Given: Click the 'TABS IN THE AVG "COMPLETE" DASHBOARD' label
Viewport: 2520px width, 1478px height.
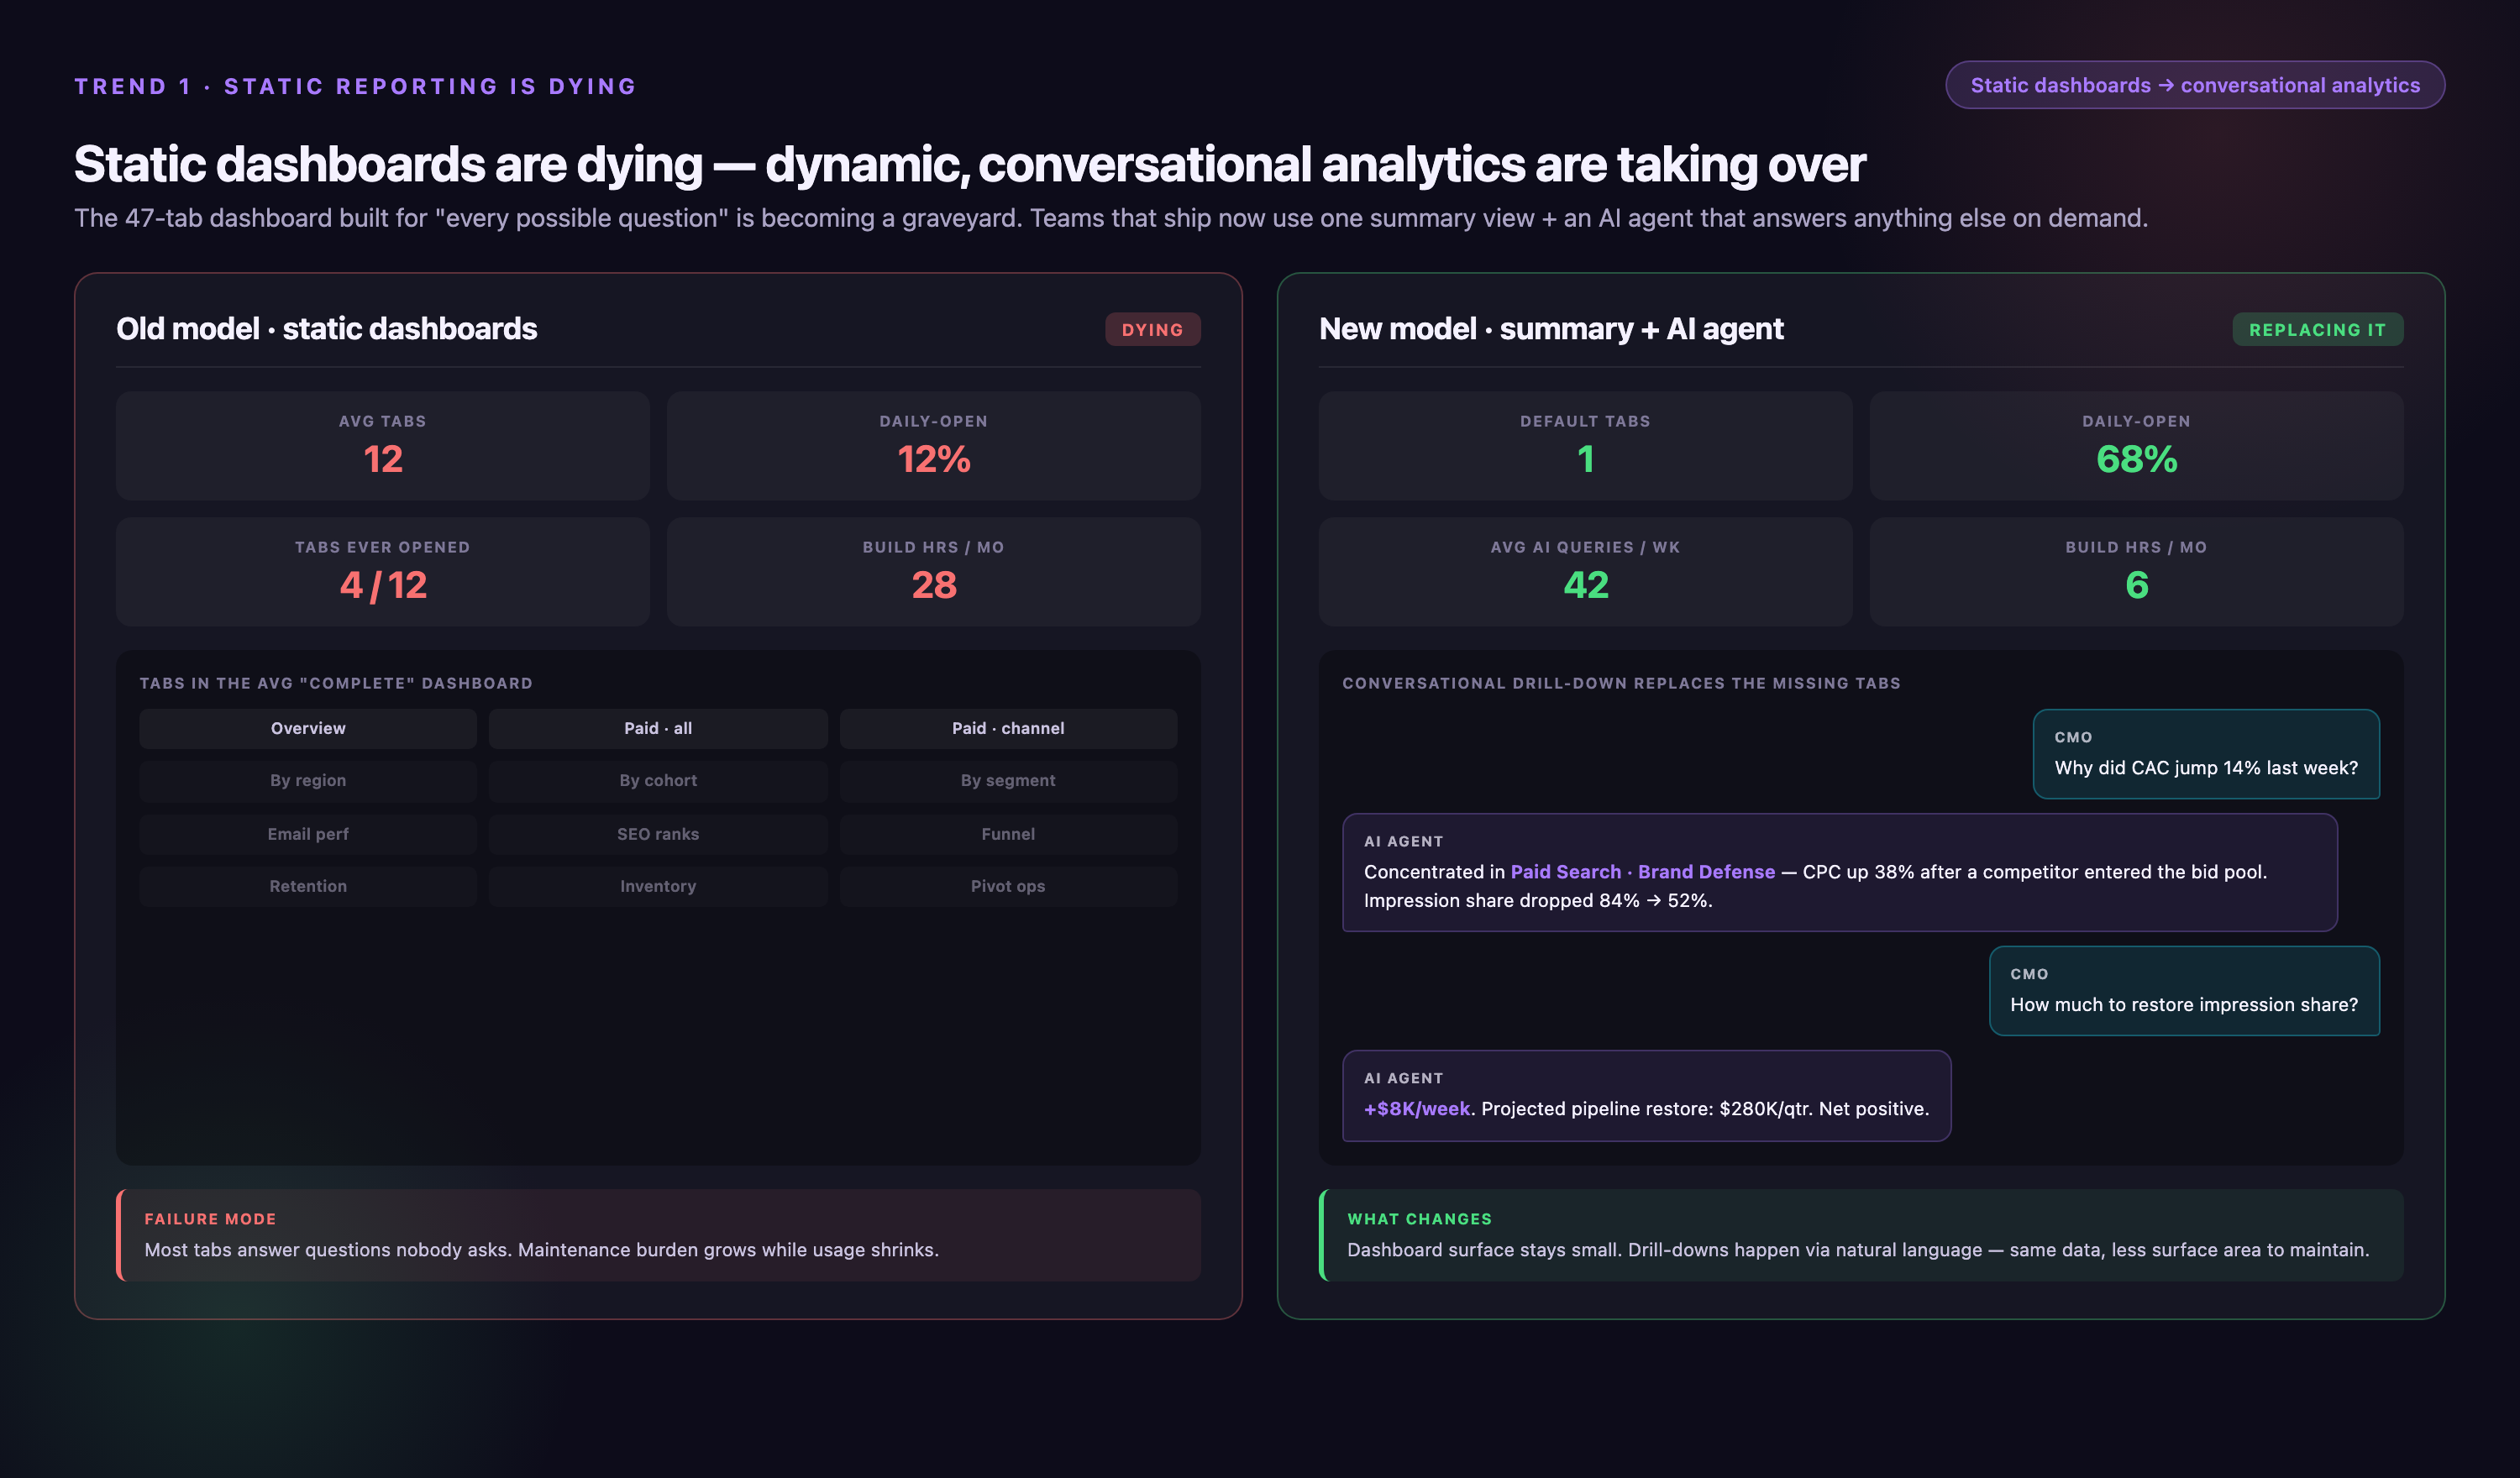Looking at the screenshot, I should pyautogui.click(x=336, y=683).
